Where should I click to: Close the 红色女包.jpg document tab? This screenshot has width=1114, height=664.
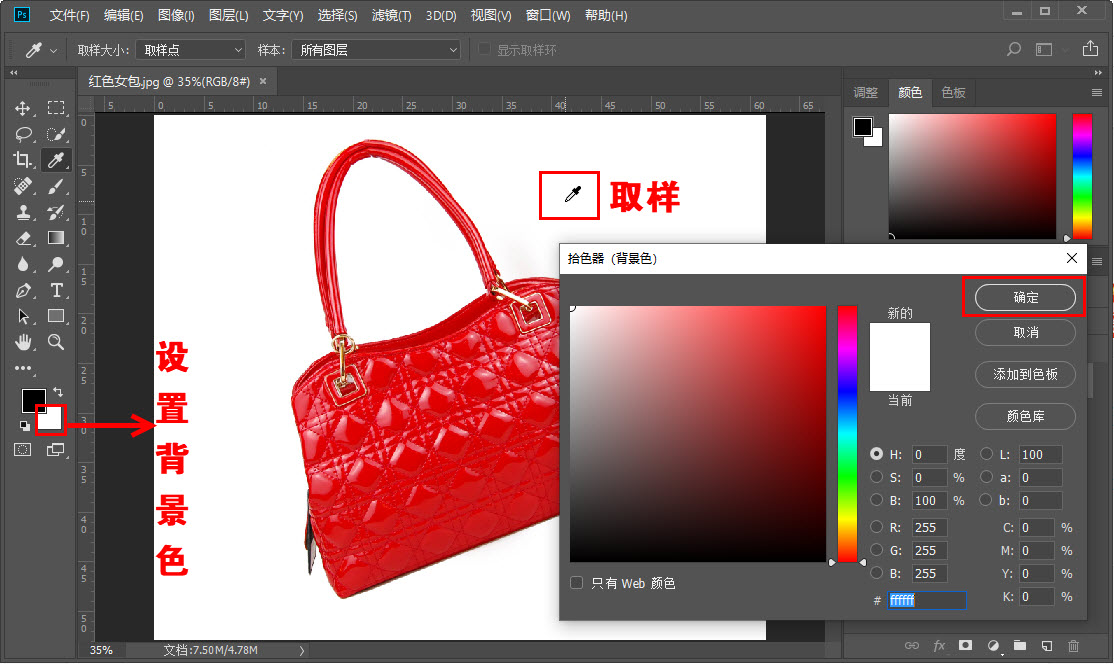pos(263,81)
